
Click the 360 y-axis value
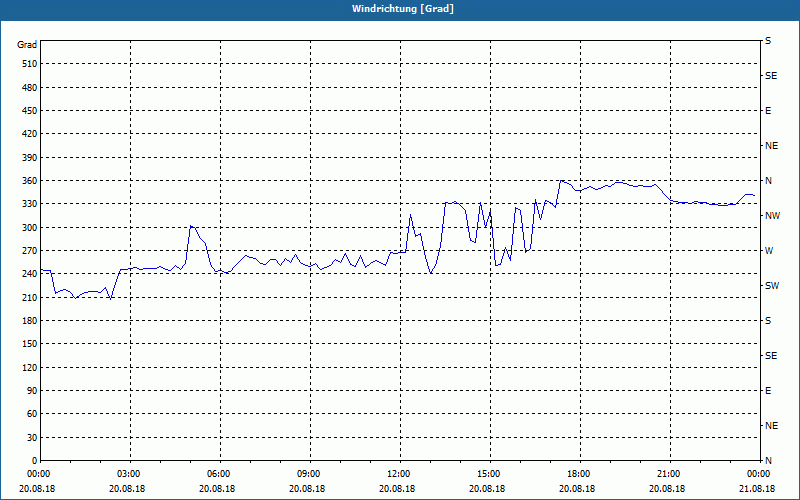coord(30,181)
